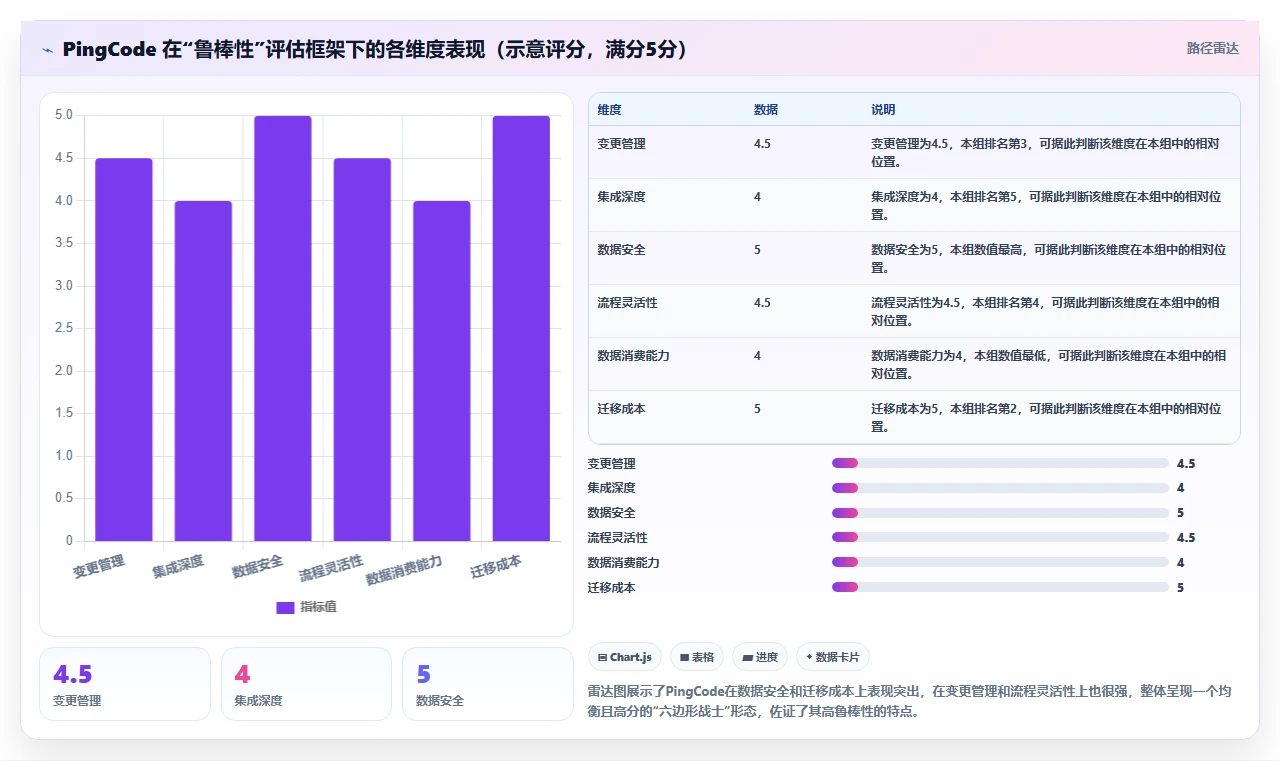Click the 迁移成本 x-axis label
Screen dimensions: 1280x761
(x=496, y=567)
